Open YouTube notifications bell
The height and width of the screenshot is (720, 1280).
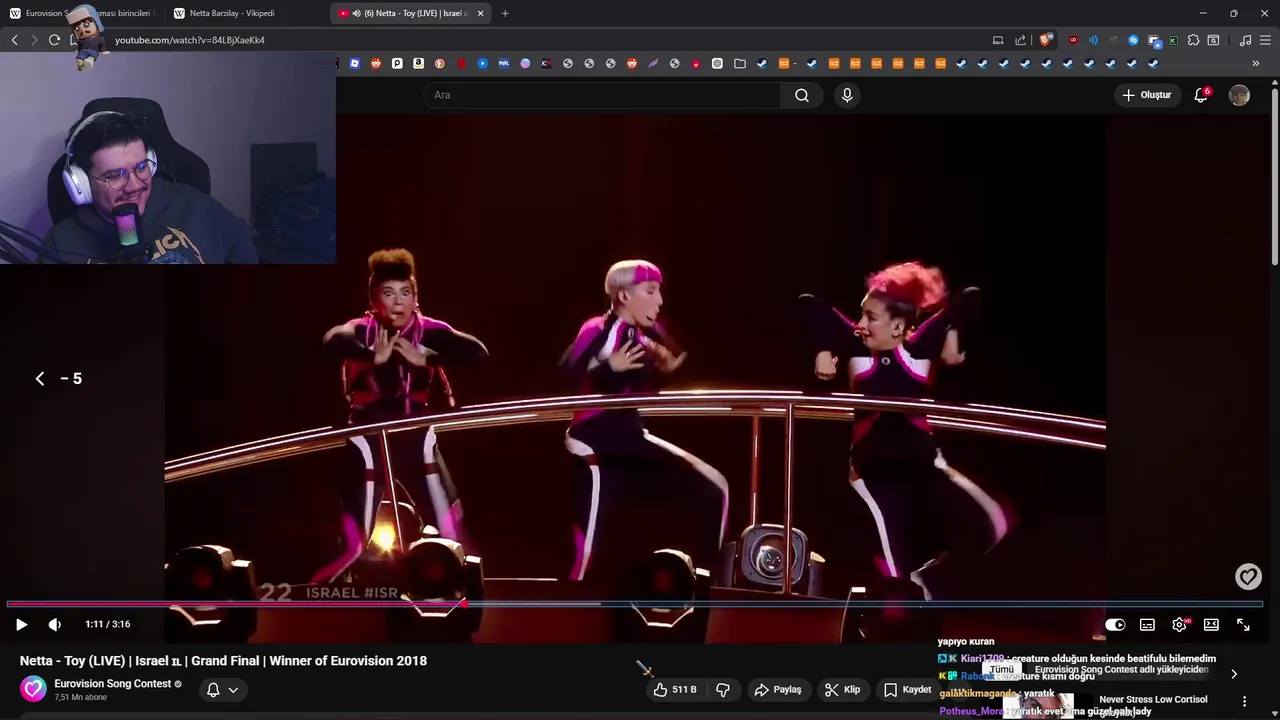(1201, 95)
